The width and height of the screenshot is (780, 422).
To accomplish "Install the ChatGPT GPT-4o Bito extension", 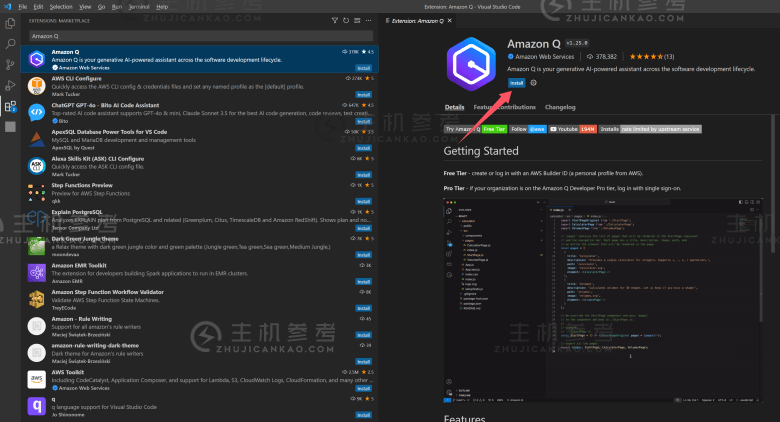I will point(364,121).
